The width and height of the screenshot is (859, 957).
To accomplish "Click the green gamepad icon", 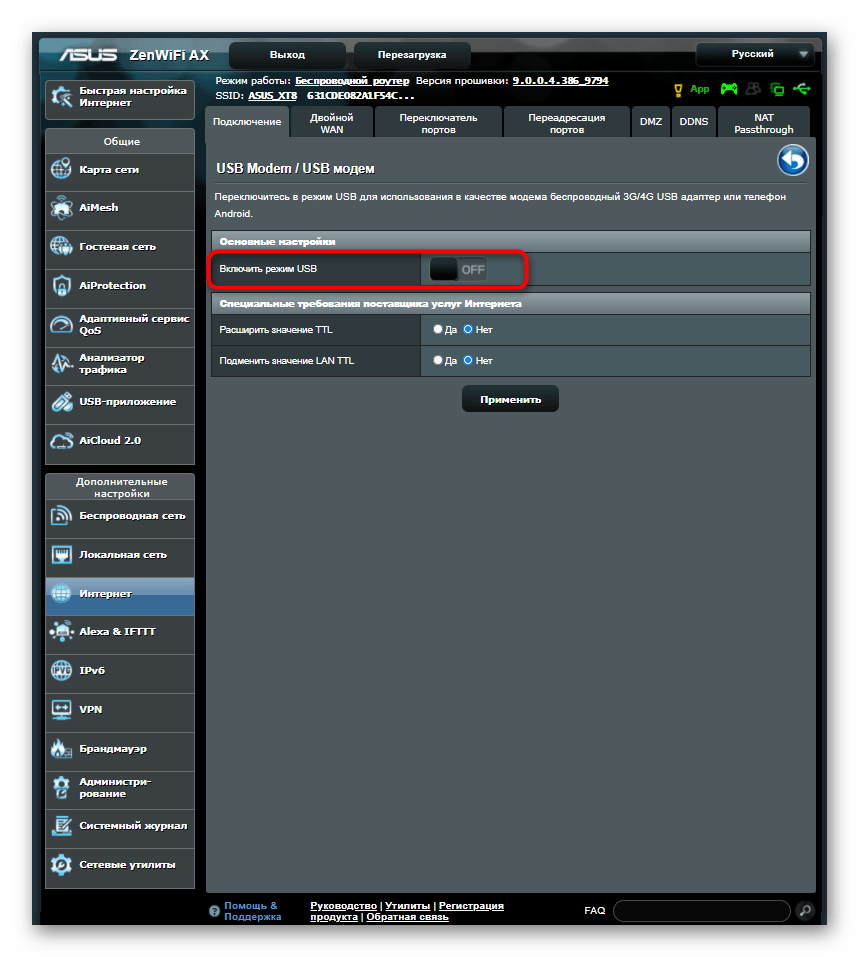I will [729, 89].
